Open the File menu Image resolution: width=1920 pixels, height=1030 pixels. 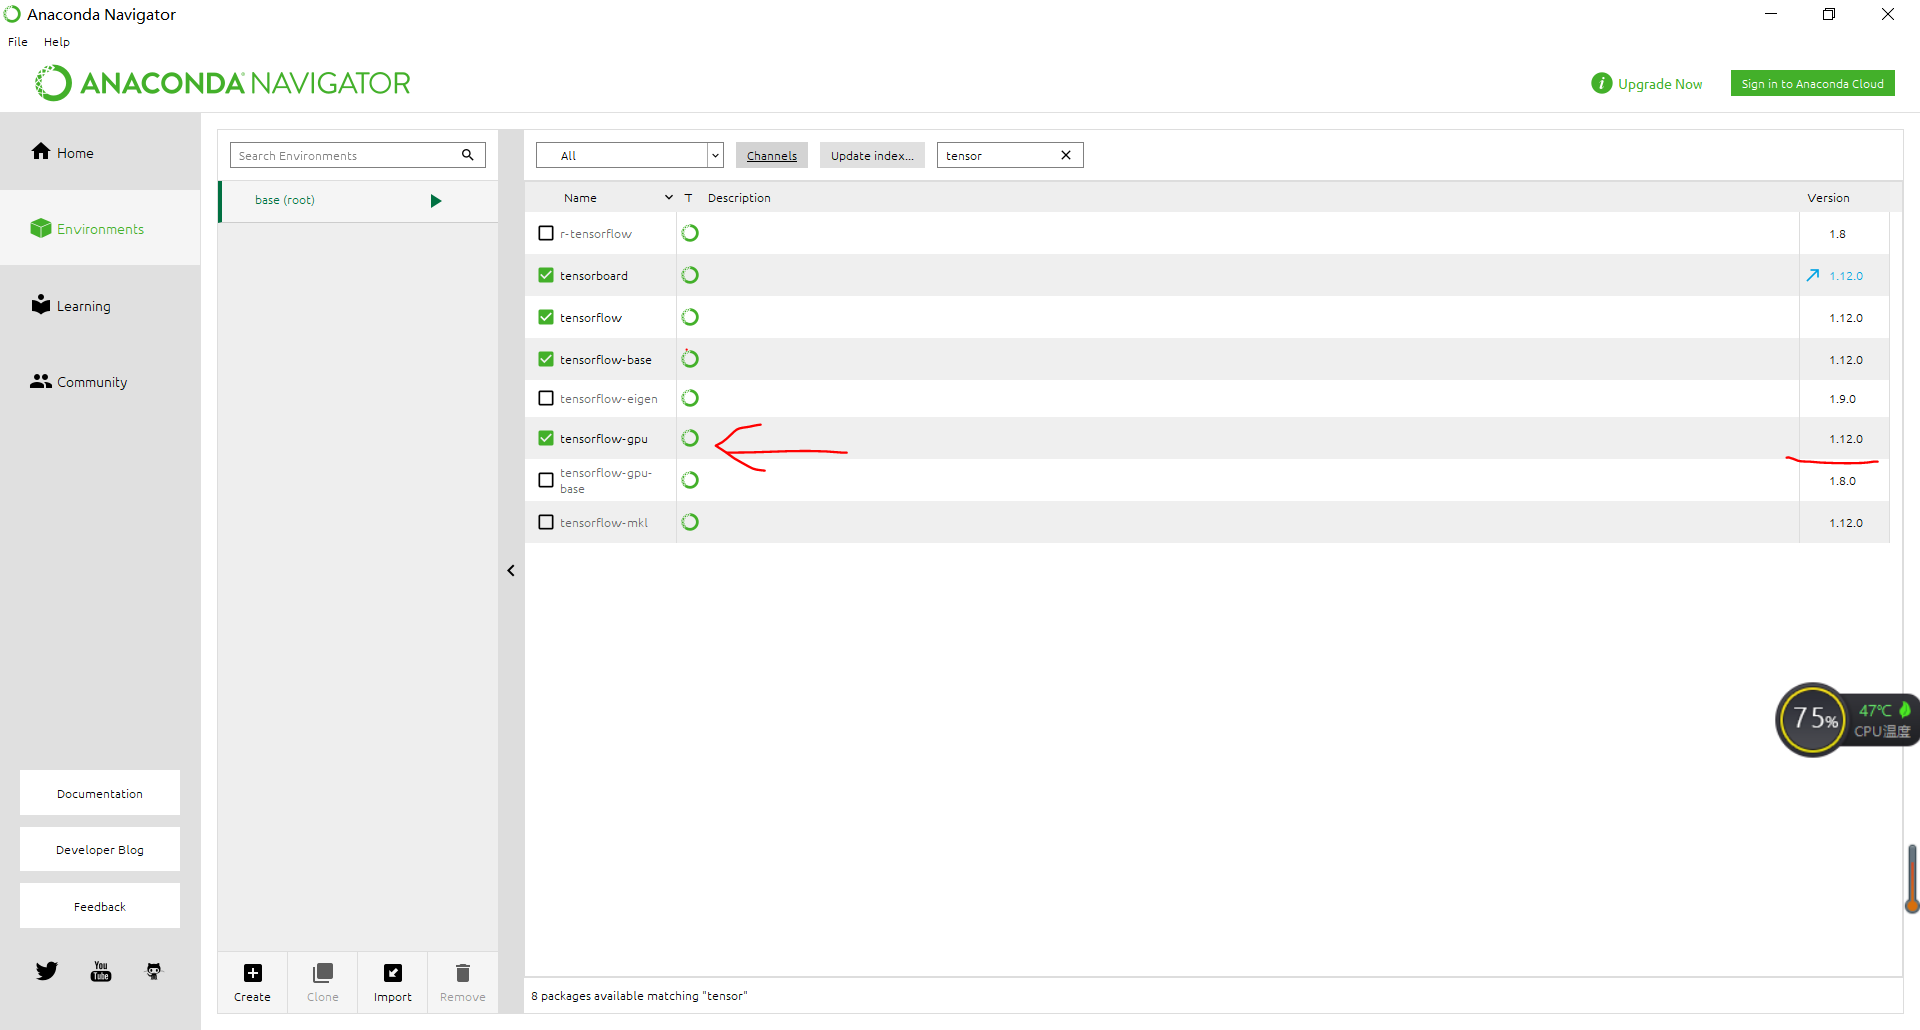(18, 42)
